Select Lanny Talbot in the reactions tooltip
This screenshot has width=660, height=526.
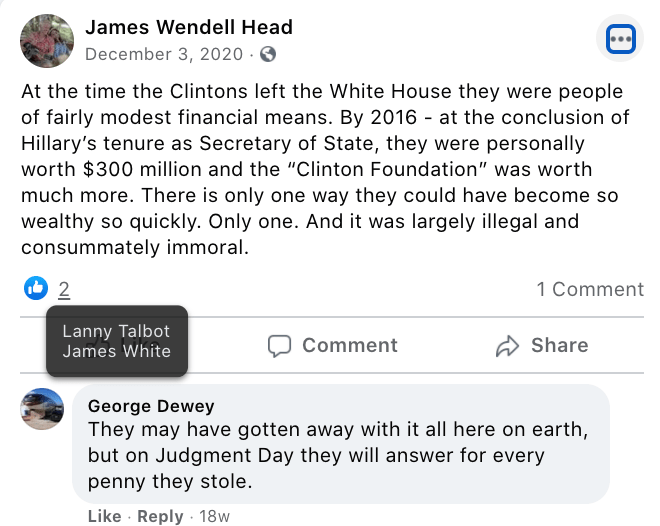click(x=116, y=331)
